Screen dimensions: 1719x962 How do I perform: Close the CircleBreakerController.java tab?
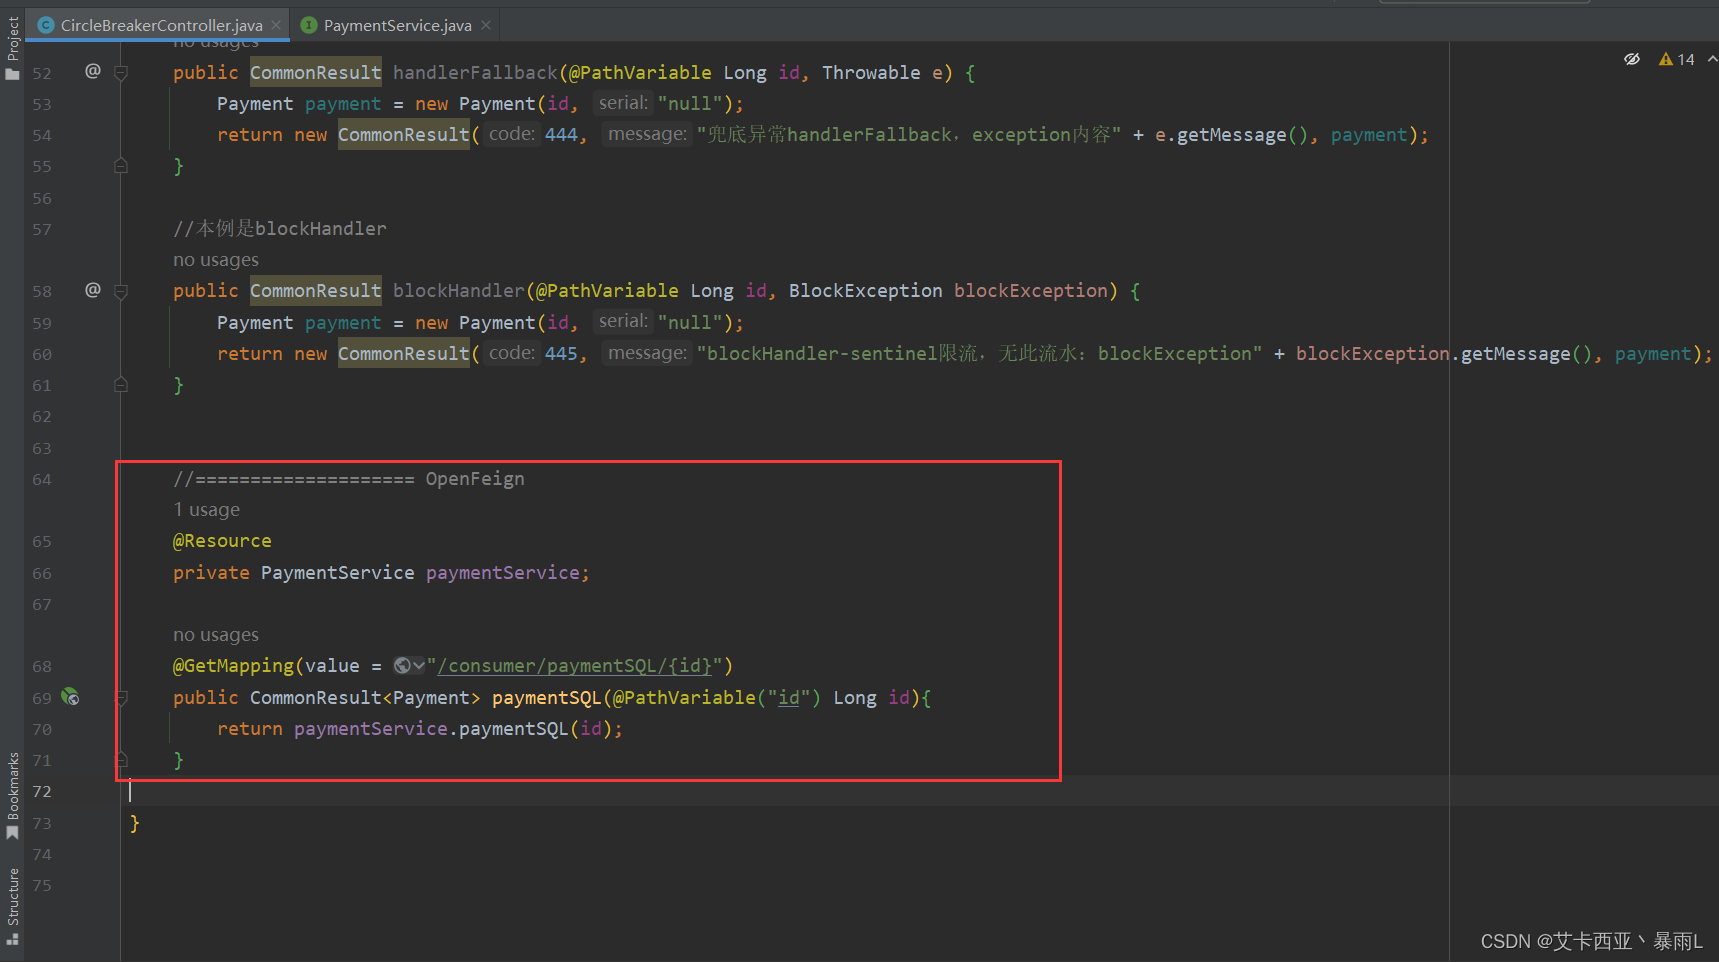click(276, 25)
